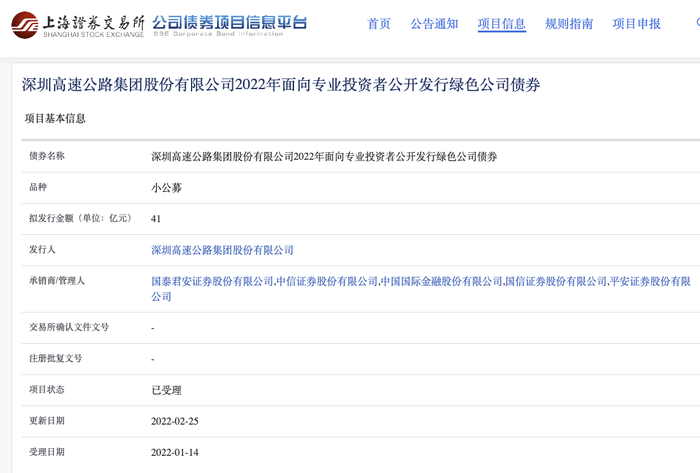
Task: Select the 项目信息 menu item
Action: click(x=502, y=24)
